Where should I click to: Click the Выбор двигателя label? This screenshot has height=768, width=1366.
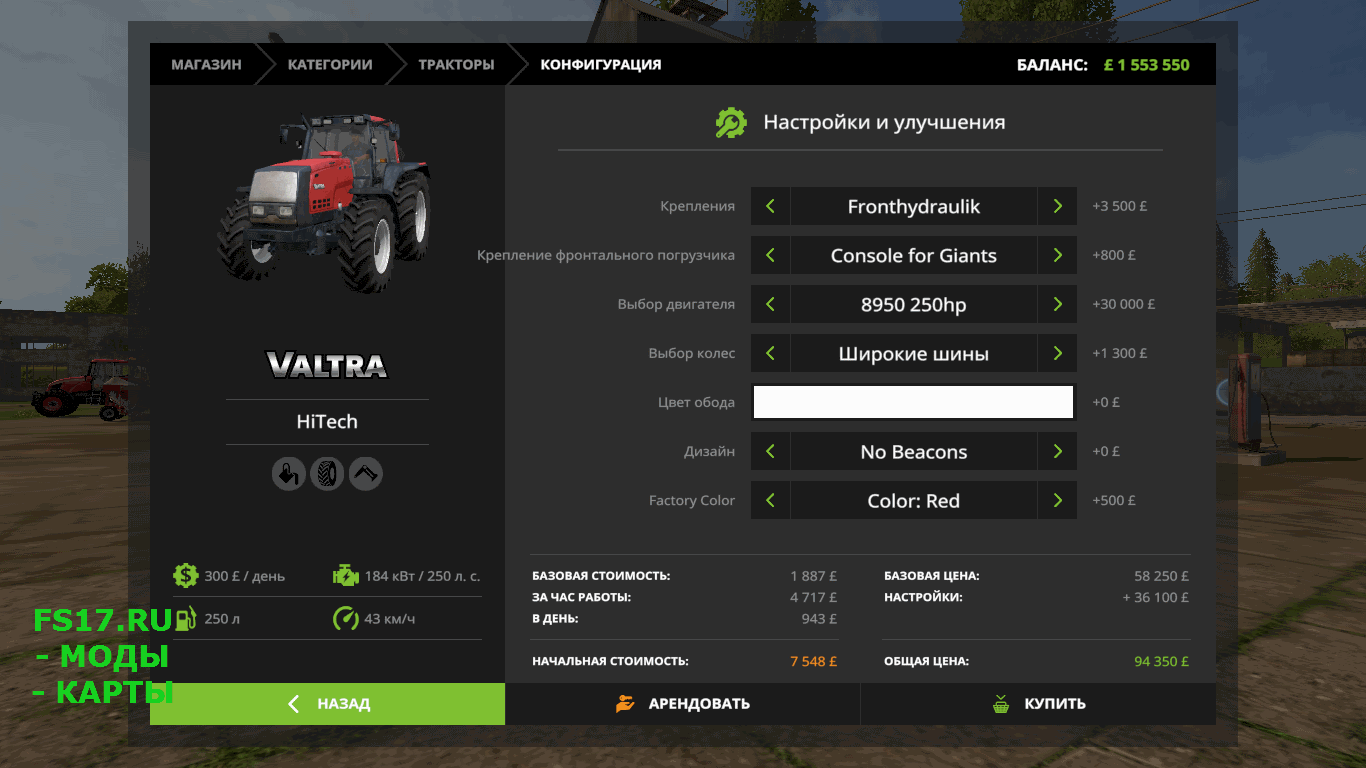pos(676,304)
